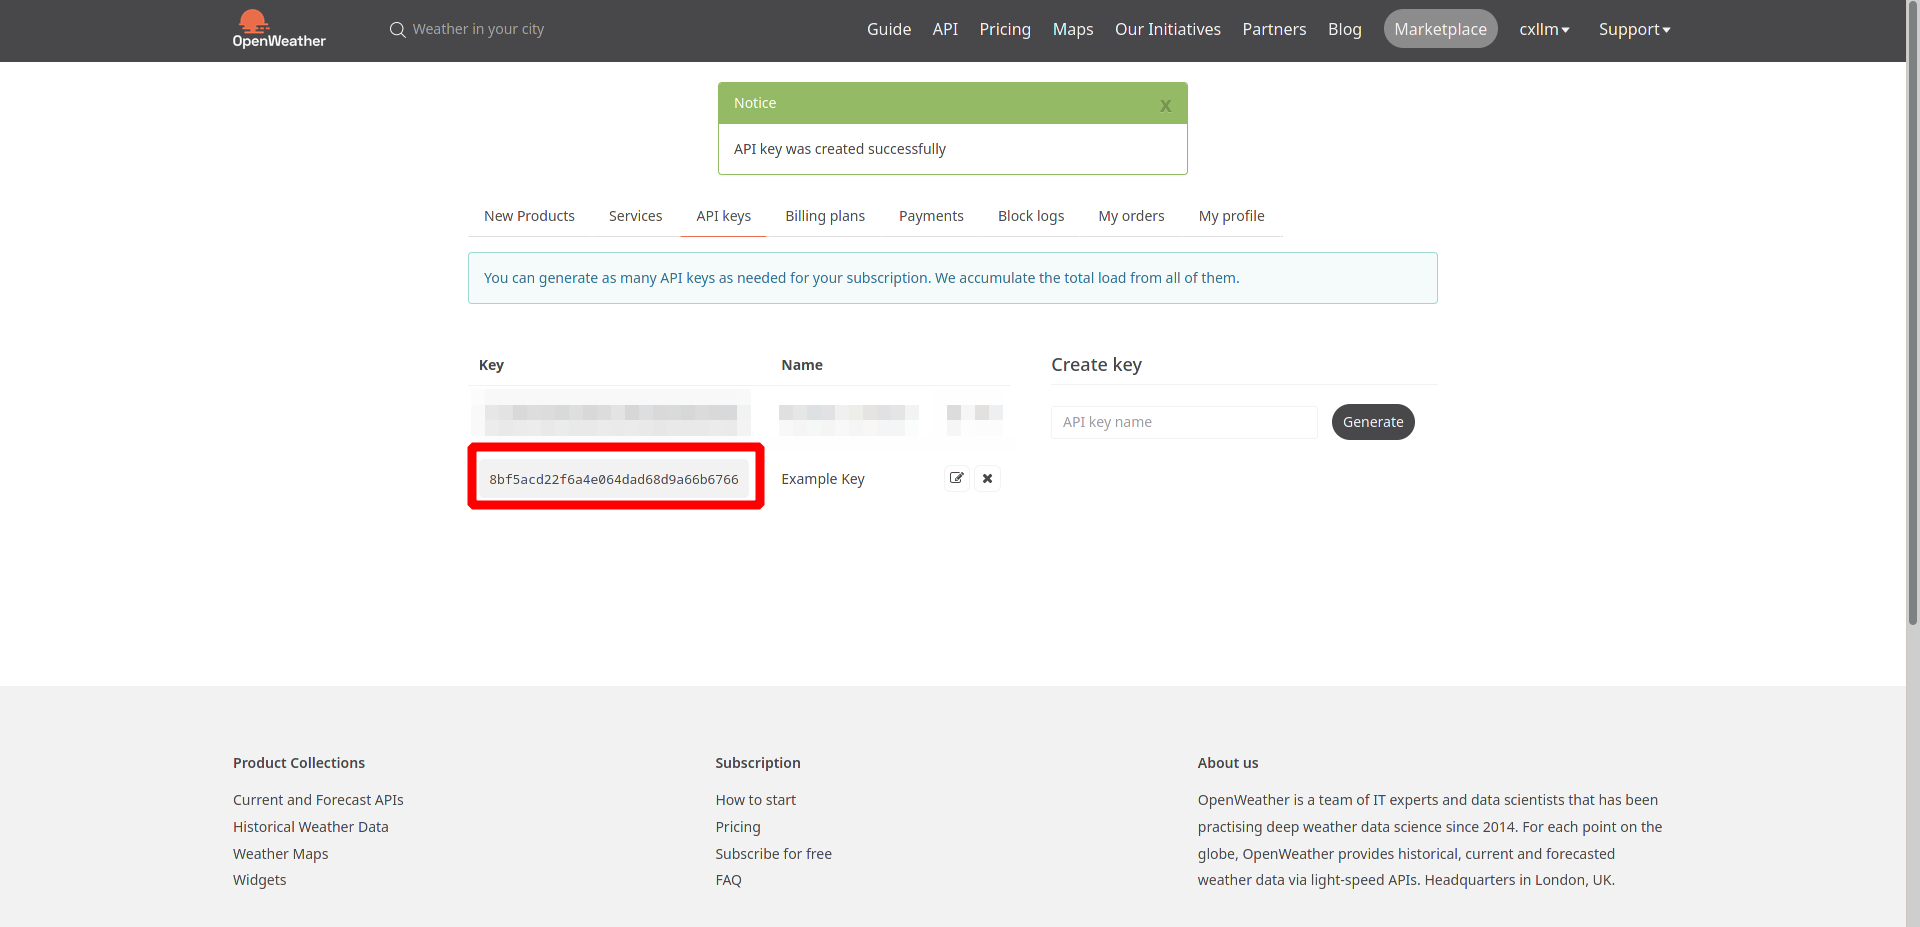
Task: Follow the Historical Weather Data link
Action: point(310,827)
